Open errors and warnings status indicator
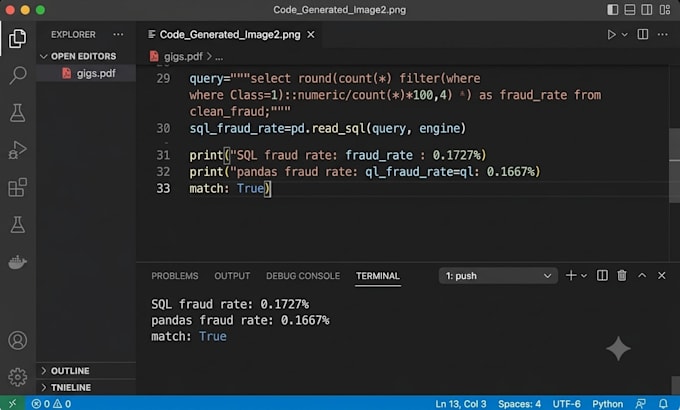 pyautogui.click(x=51, y=404)
